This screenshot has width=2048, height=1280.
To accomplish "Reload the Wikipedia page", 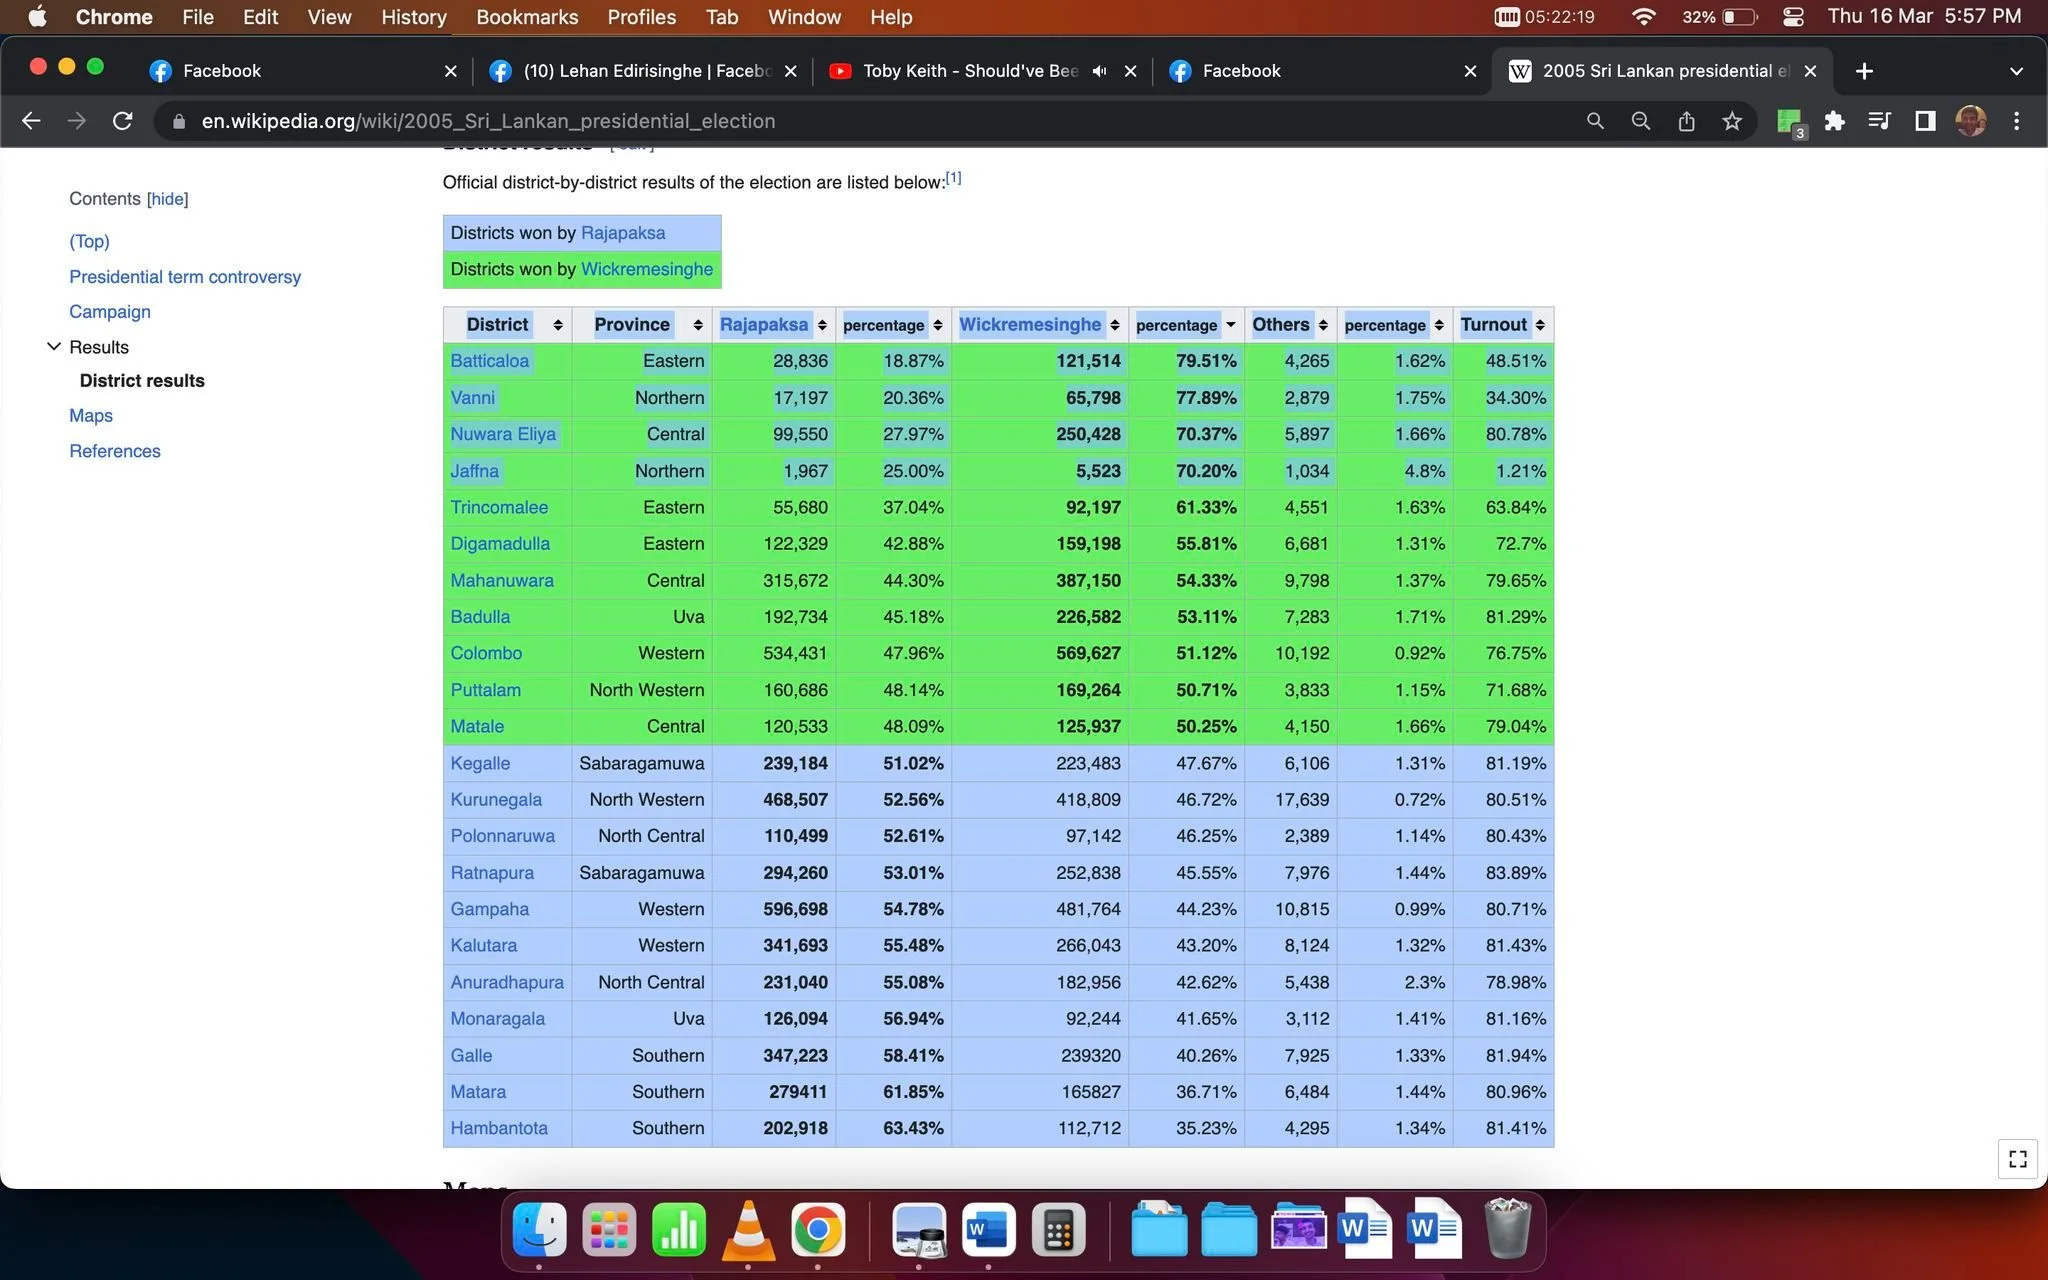I will pos(122,121).
